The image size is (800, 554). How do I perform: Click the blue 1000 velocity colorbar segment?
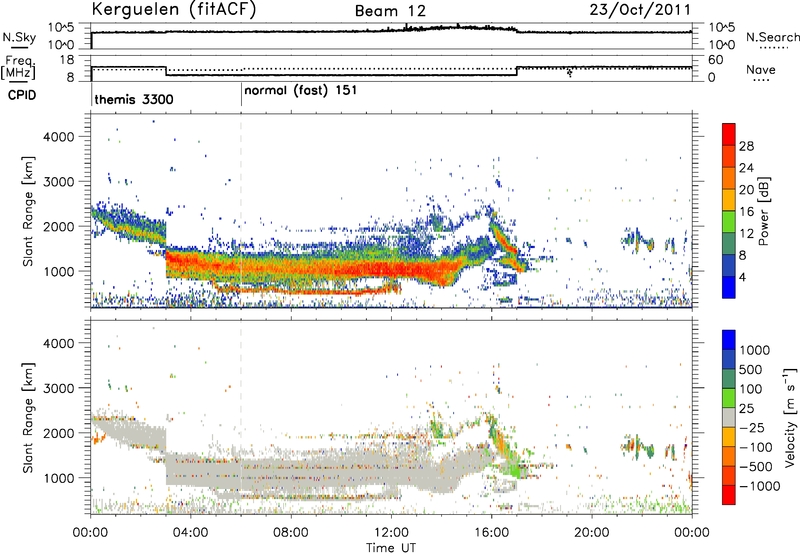coord(729,340)
